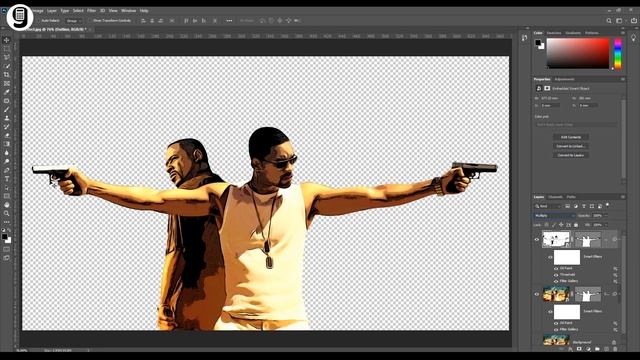
Task: Click the Create new group folder icon
Action: tap(597, 349)
